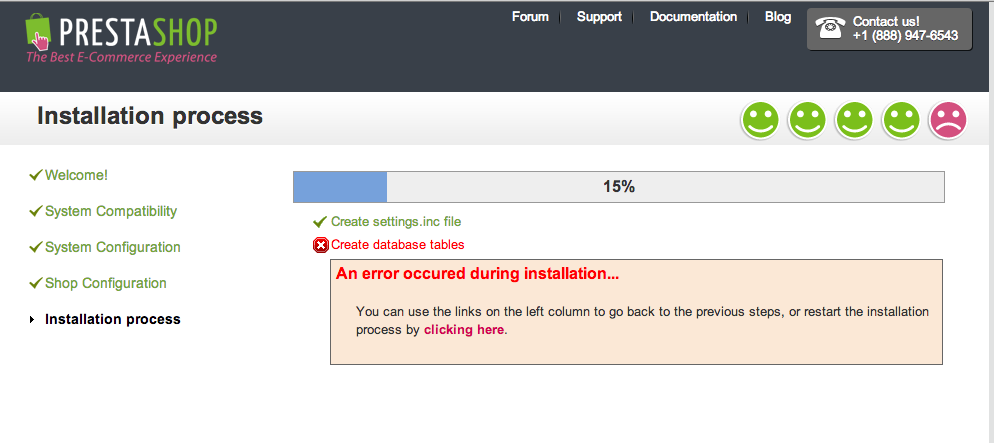Click the 'Create database tables' error text

click(397, 245)
